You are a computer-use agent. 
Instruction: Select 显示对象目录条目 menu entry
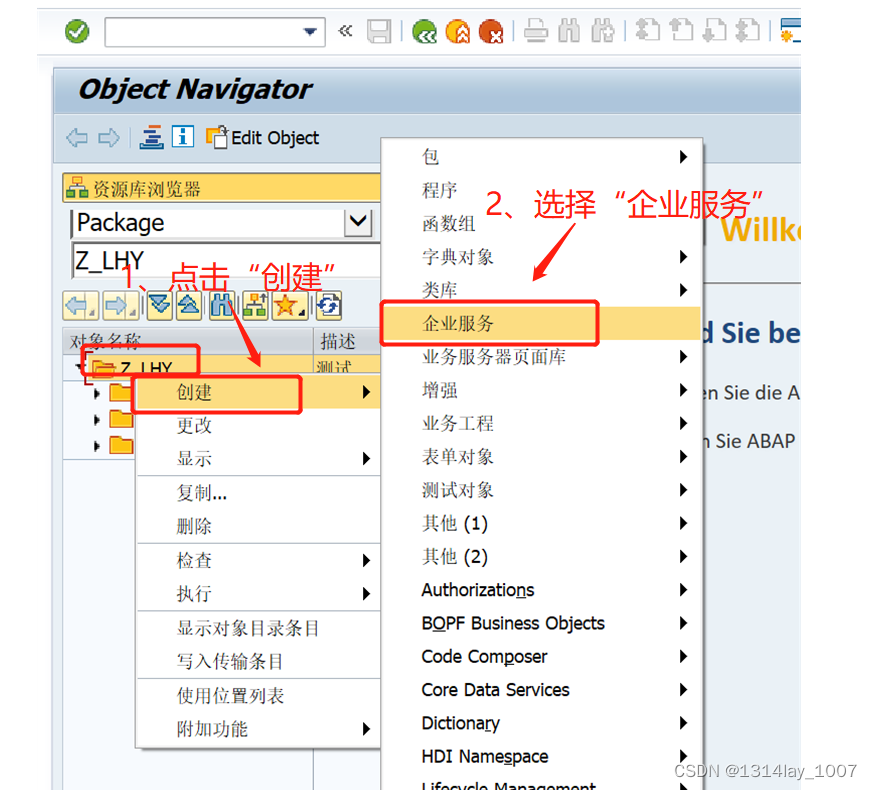(259, 628)
